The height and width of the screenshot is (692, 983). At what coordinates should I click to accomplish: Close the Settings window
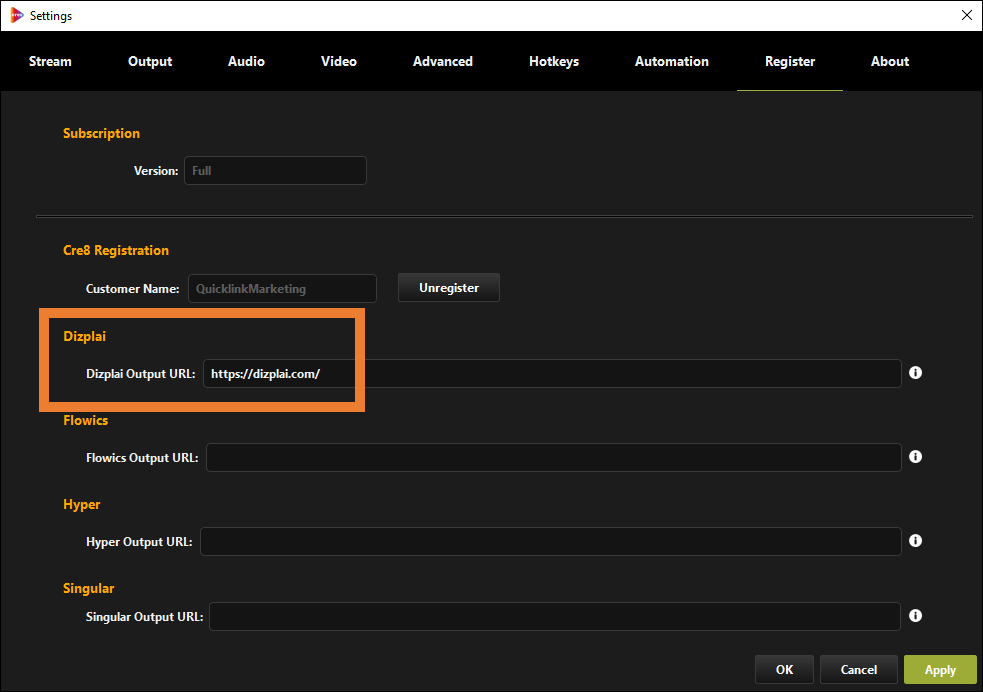967,16
